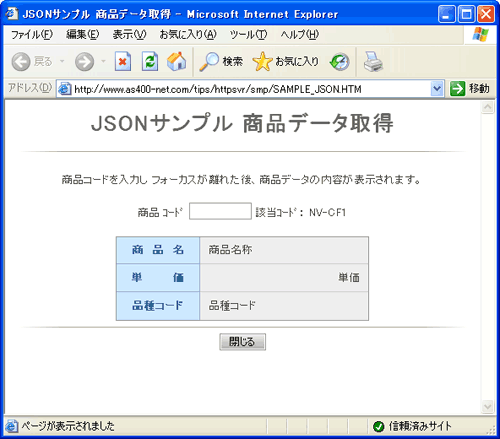Open the ヘルプ(H) menu
Image resolution: width=500 pixels, height=439 pixels.
299,34
